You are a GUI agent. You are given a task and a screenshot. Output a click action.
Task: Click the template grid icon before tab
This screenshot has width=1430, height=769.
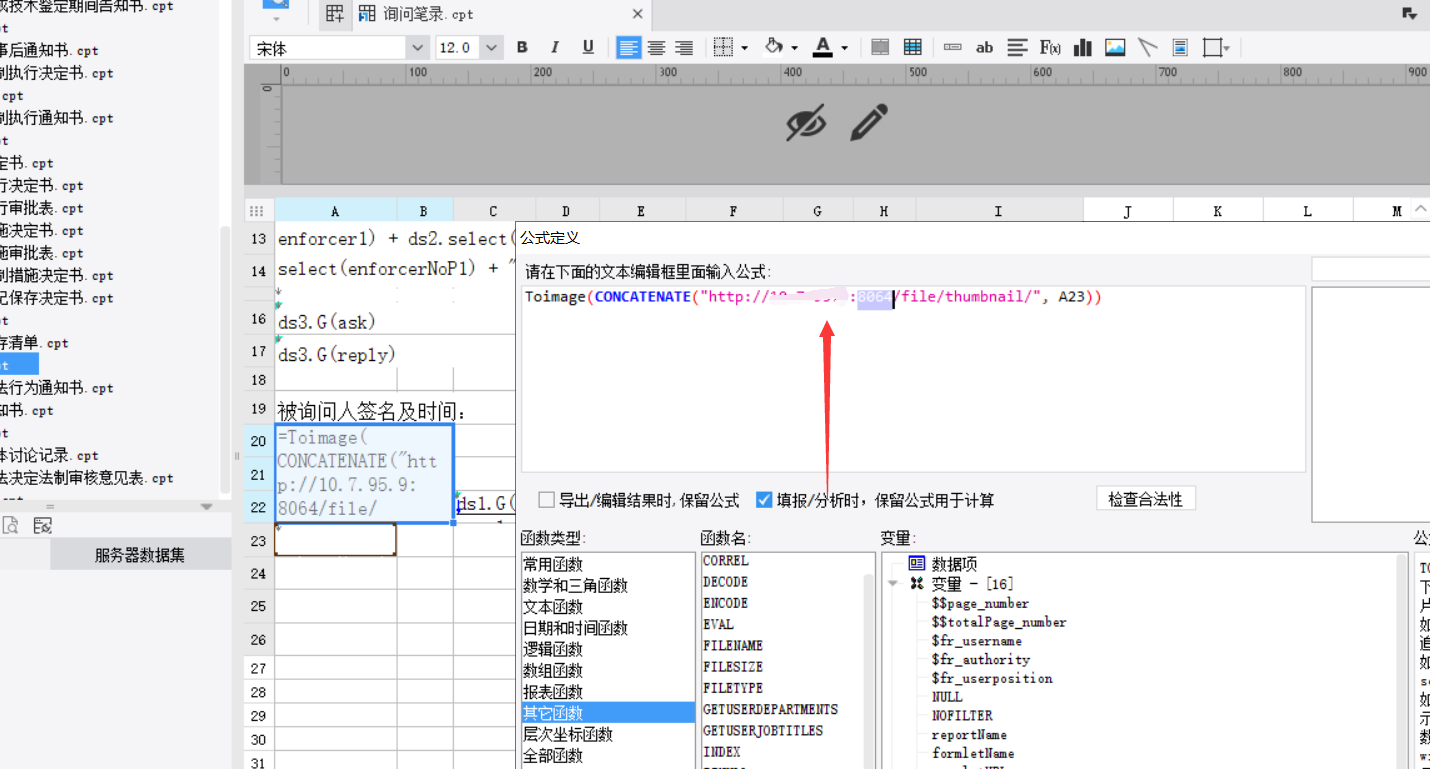pyautogui.click(x=335, y=14)
